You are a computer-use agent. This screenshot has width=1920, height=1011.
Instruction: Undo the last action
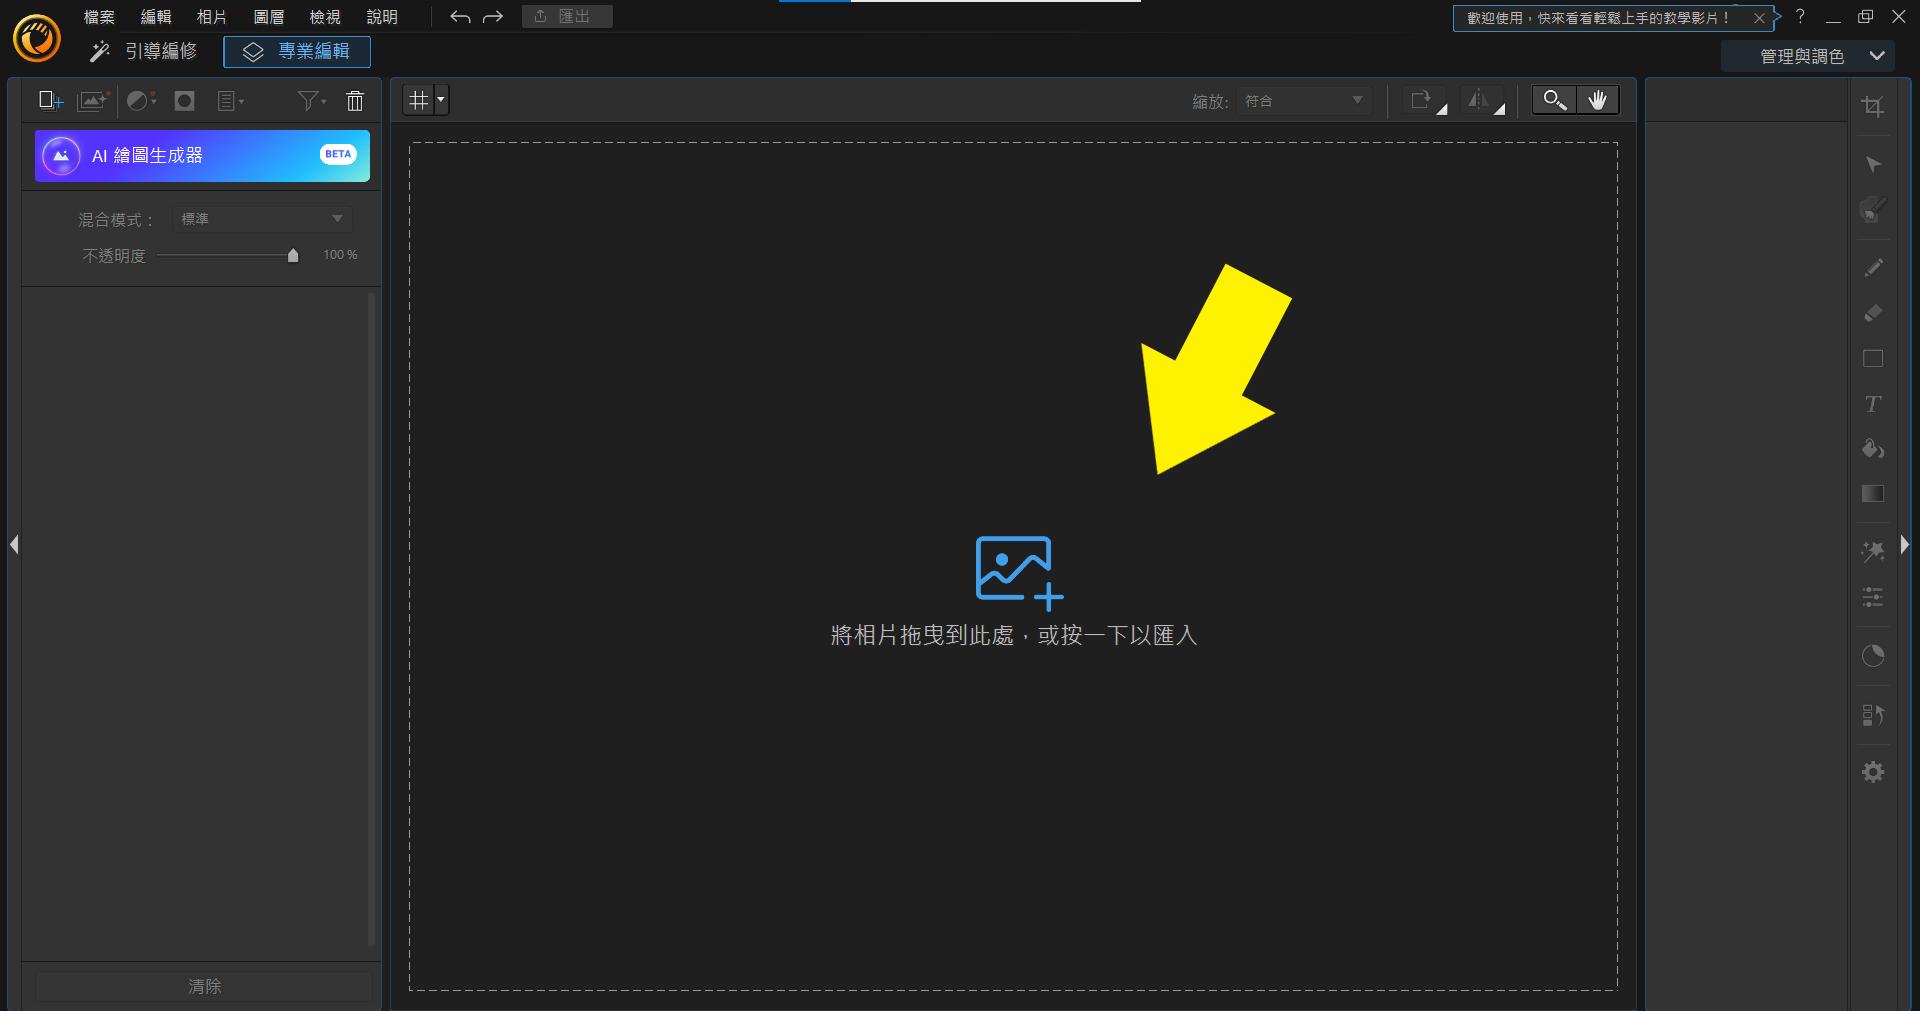(460, 17)
